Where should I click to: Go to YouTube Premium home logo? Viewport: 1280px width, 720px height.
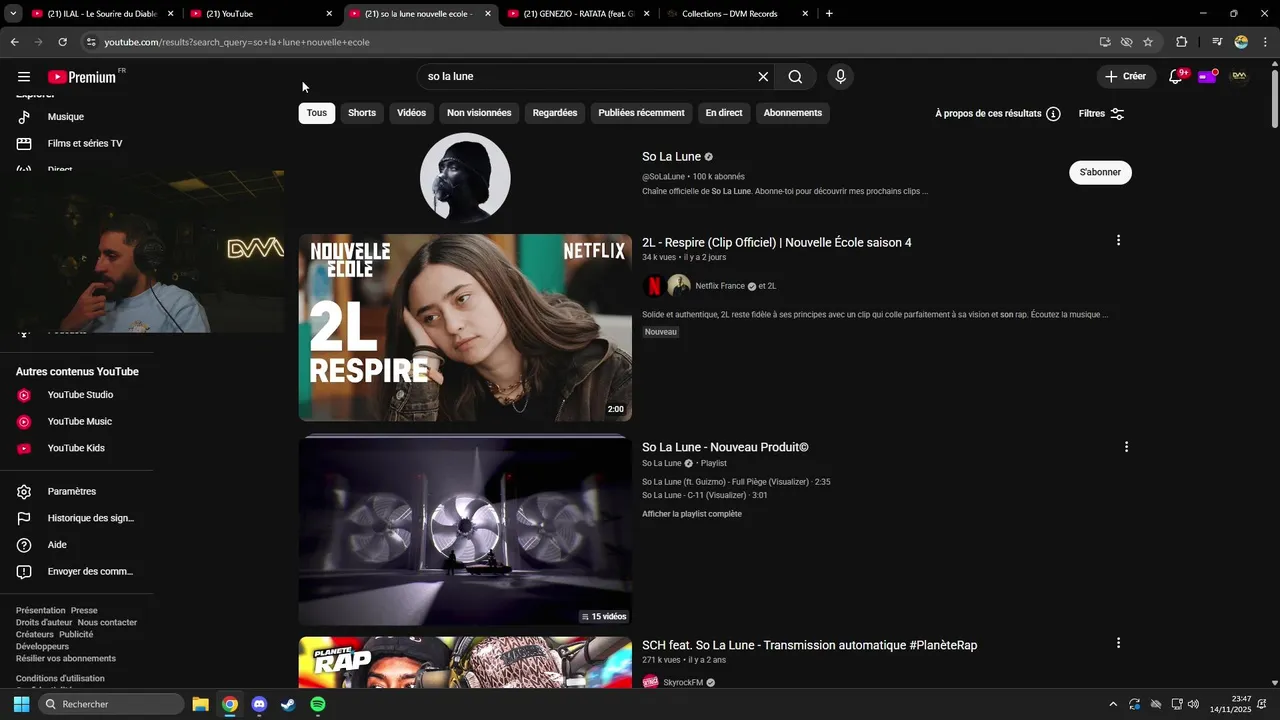tap(82, 77)
